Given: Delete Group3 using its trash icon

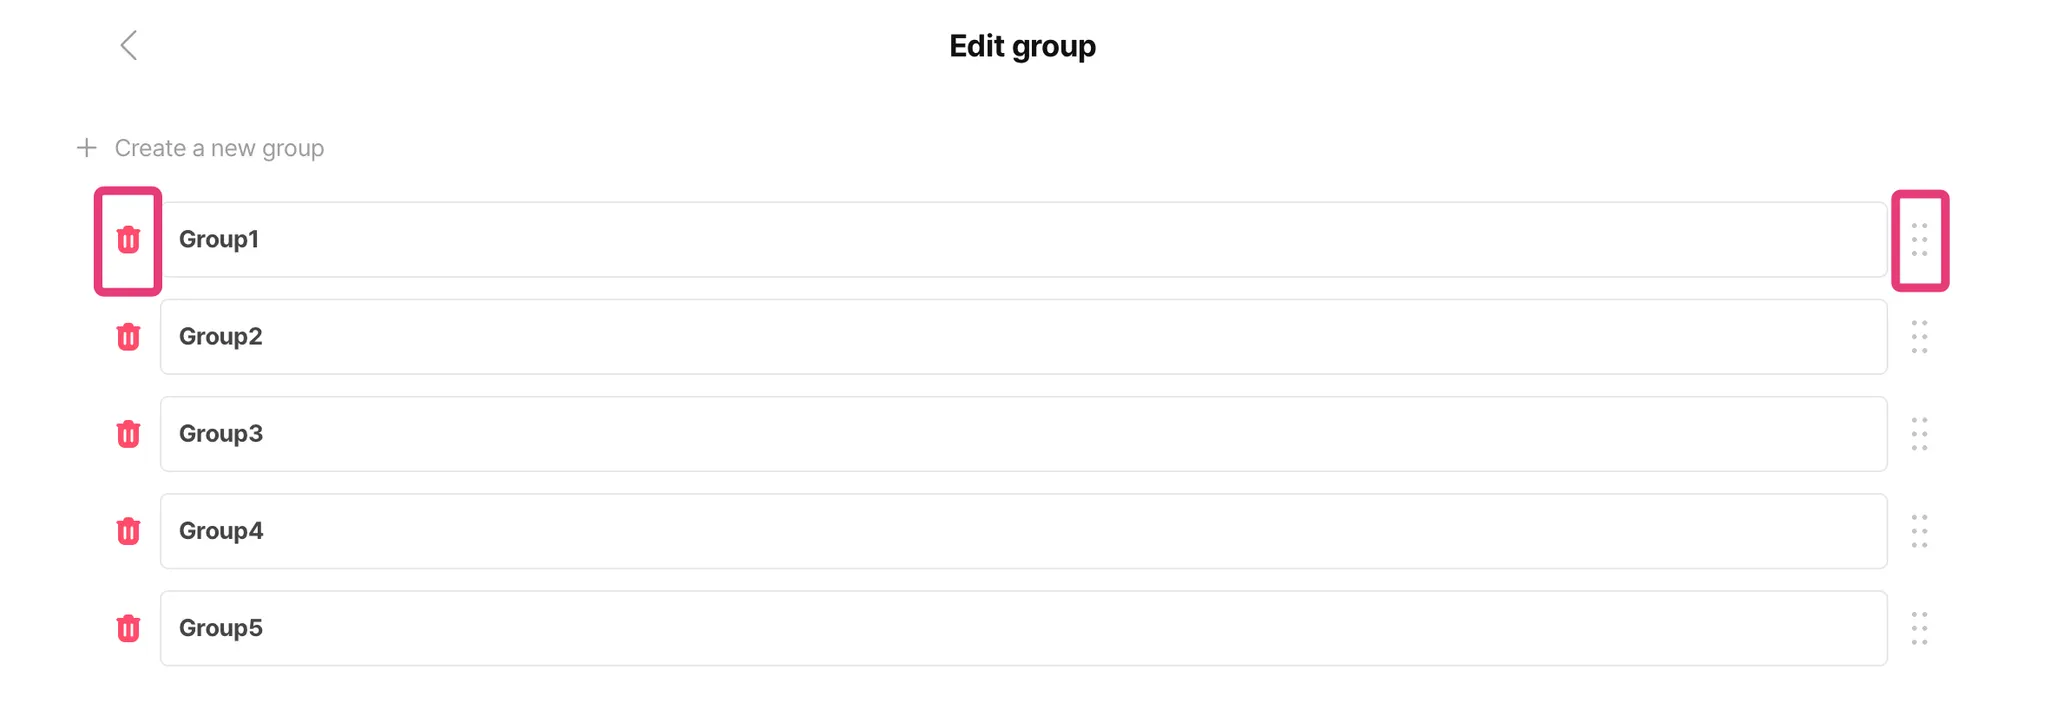Looking at the screenshot, I should [x=128, y=434].
